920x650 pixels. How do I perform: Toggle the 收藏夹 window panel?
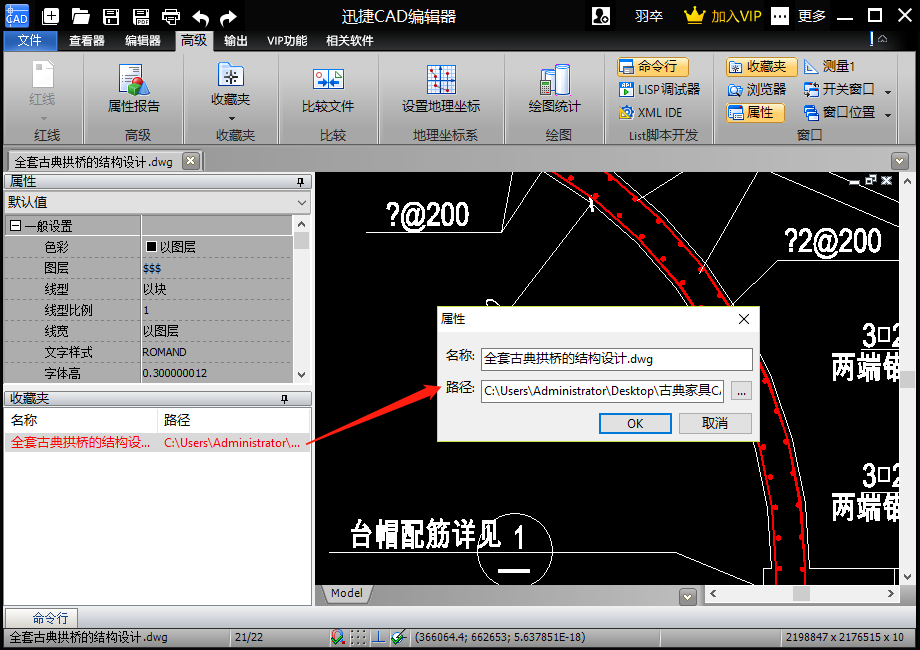click(762, 66)
